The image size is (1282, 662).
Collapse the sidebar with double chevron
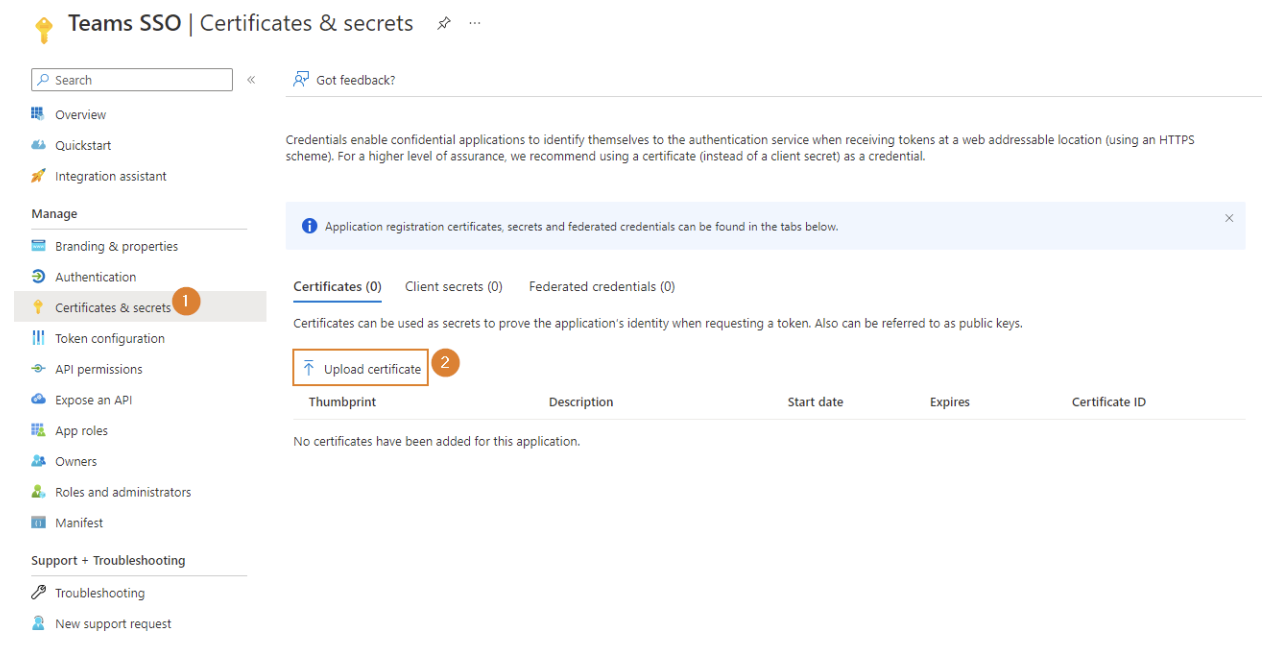coord(251,80)
